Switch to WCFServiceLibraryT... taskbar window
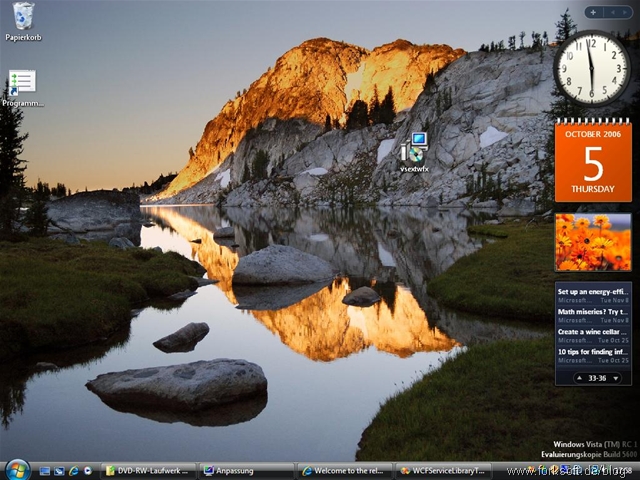Viewport: 640px width, 480px height. [x=443, y=471]
